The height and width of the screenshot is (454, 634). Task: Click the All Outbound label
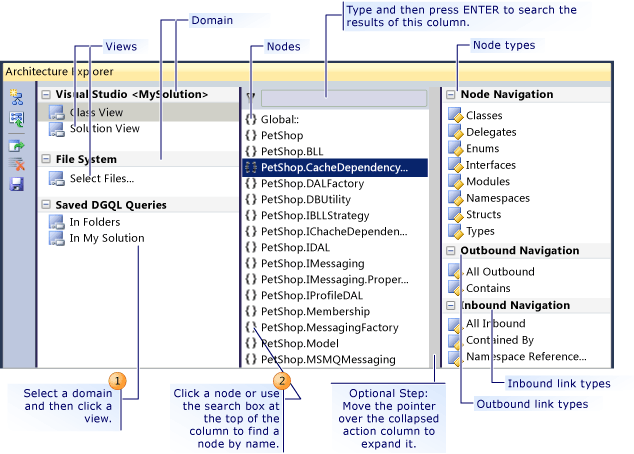pos(500,272)
